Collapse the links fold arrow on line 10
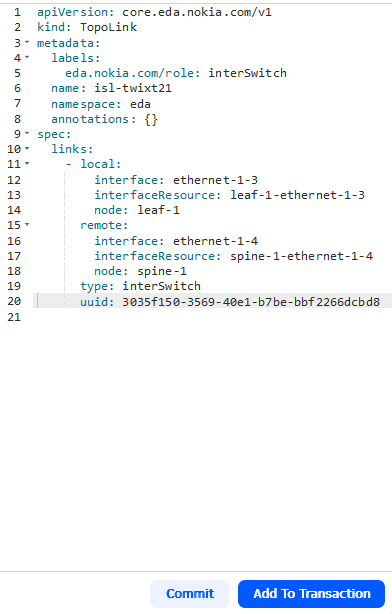The image size is (392, 614). click(27, 149)
